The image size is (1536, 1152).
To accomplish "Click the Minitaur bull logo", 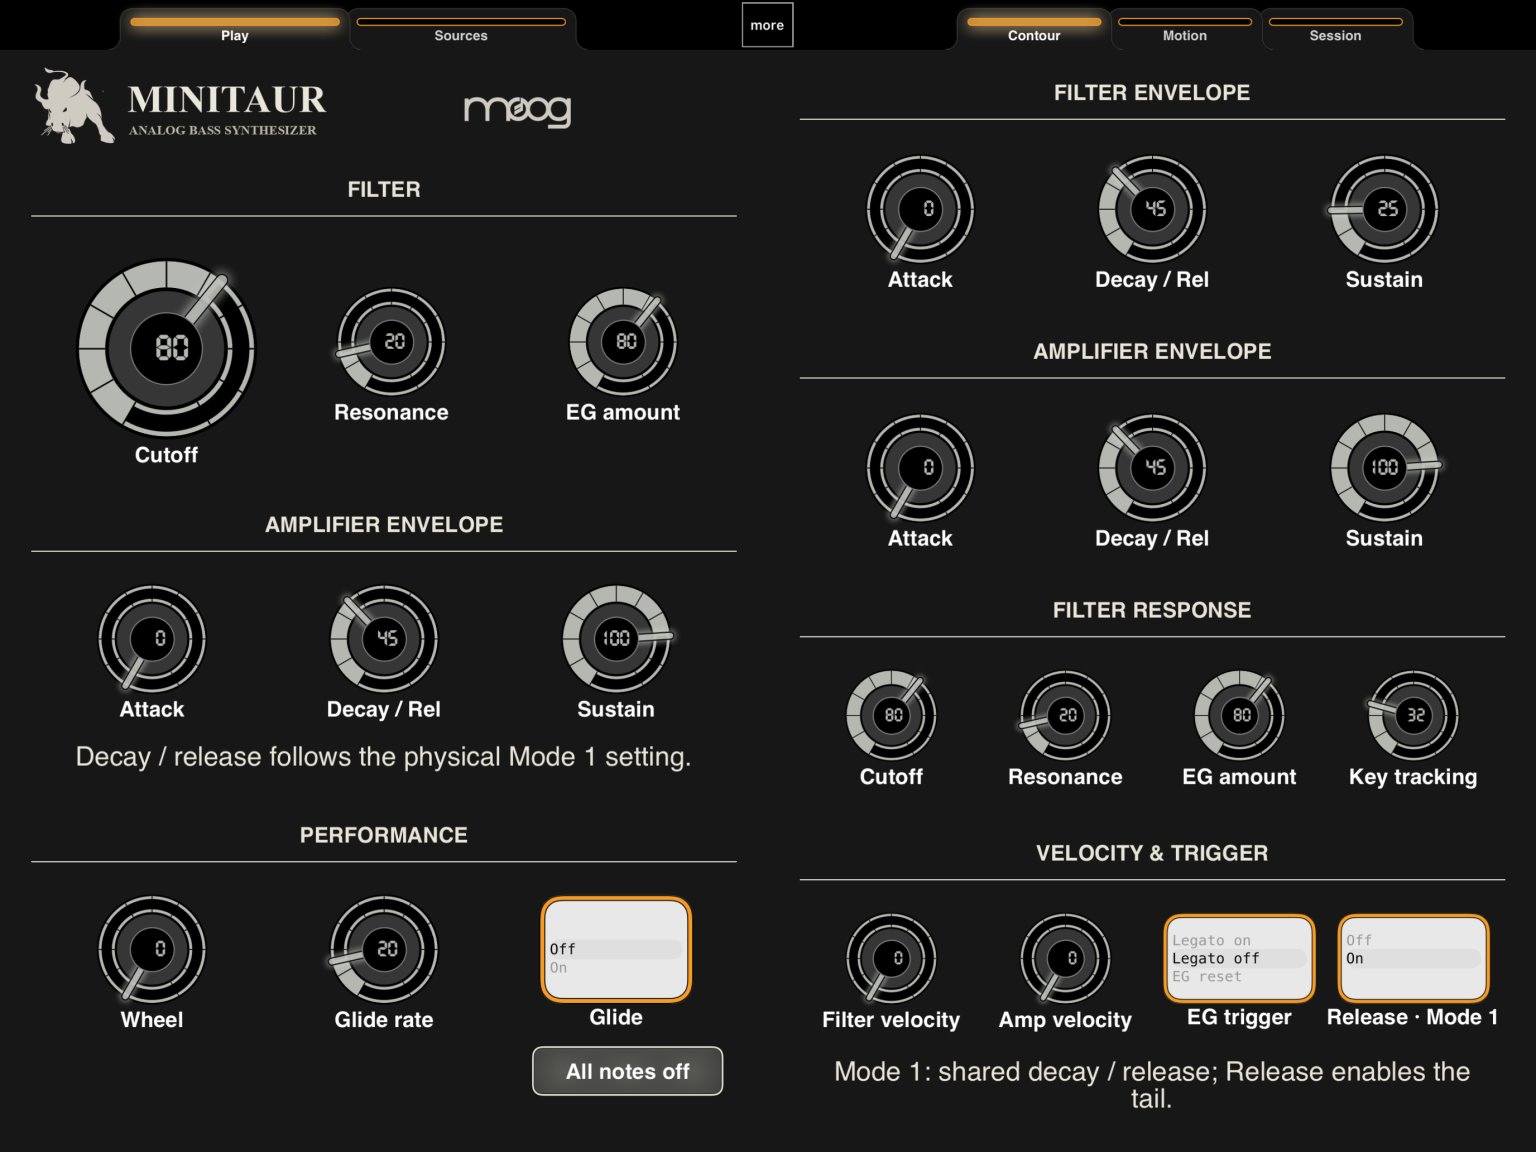I will (73, 106).
